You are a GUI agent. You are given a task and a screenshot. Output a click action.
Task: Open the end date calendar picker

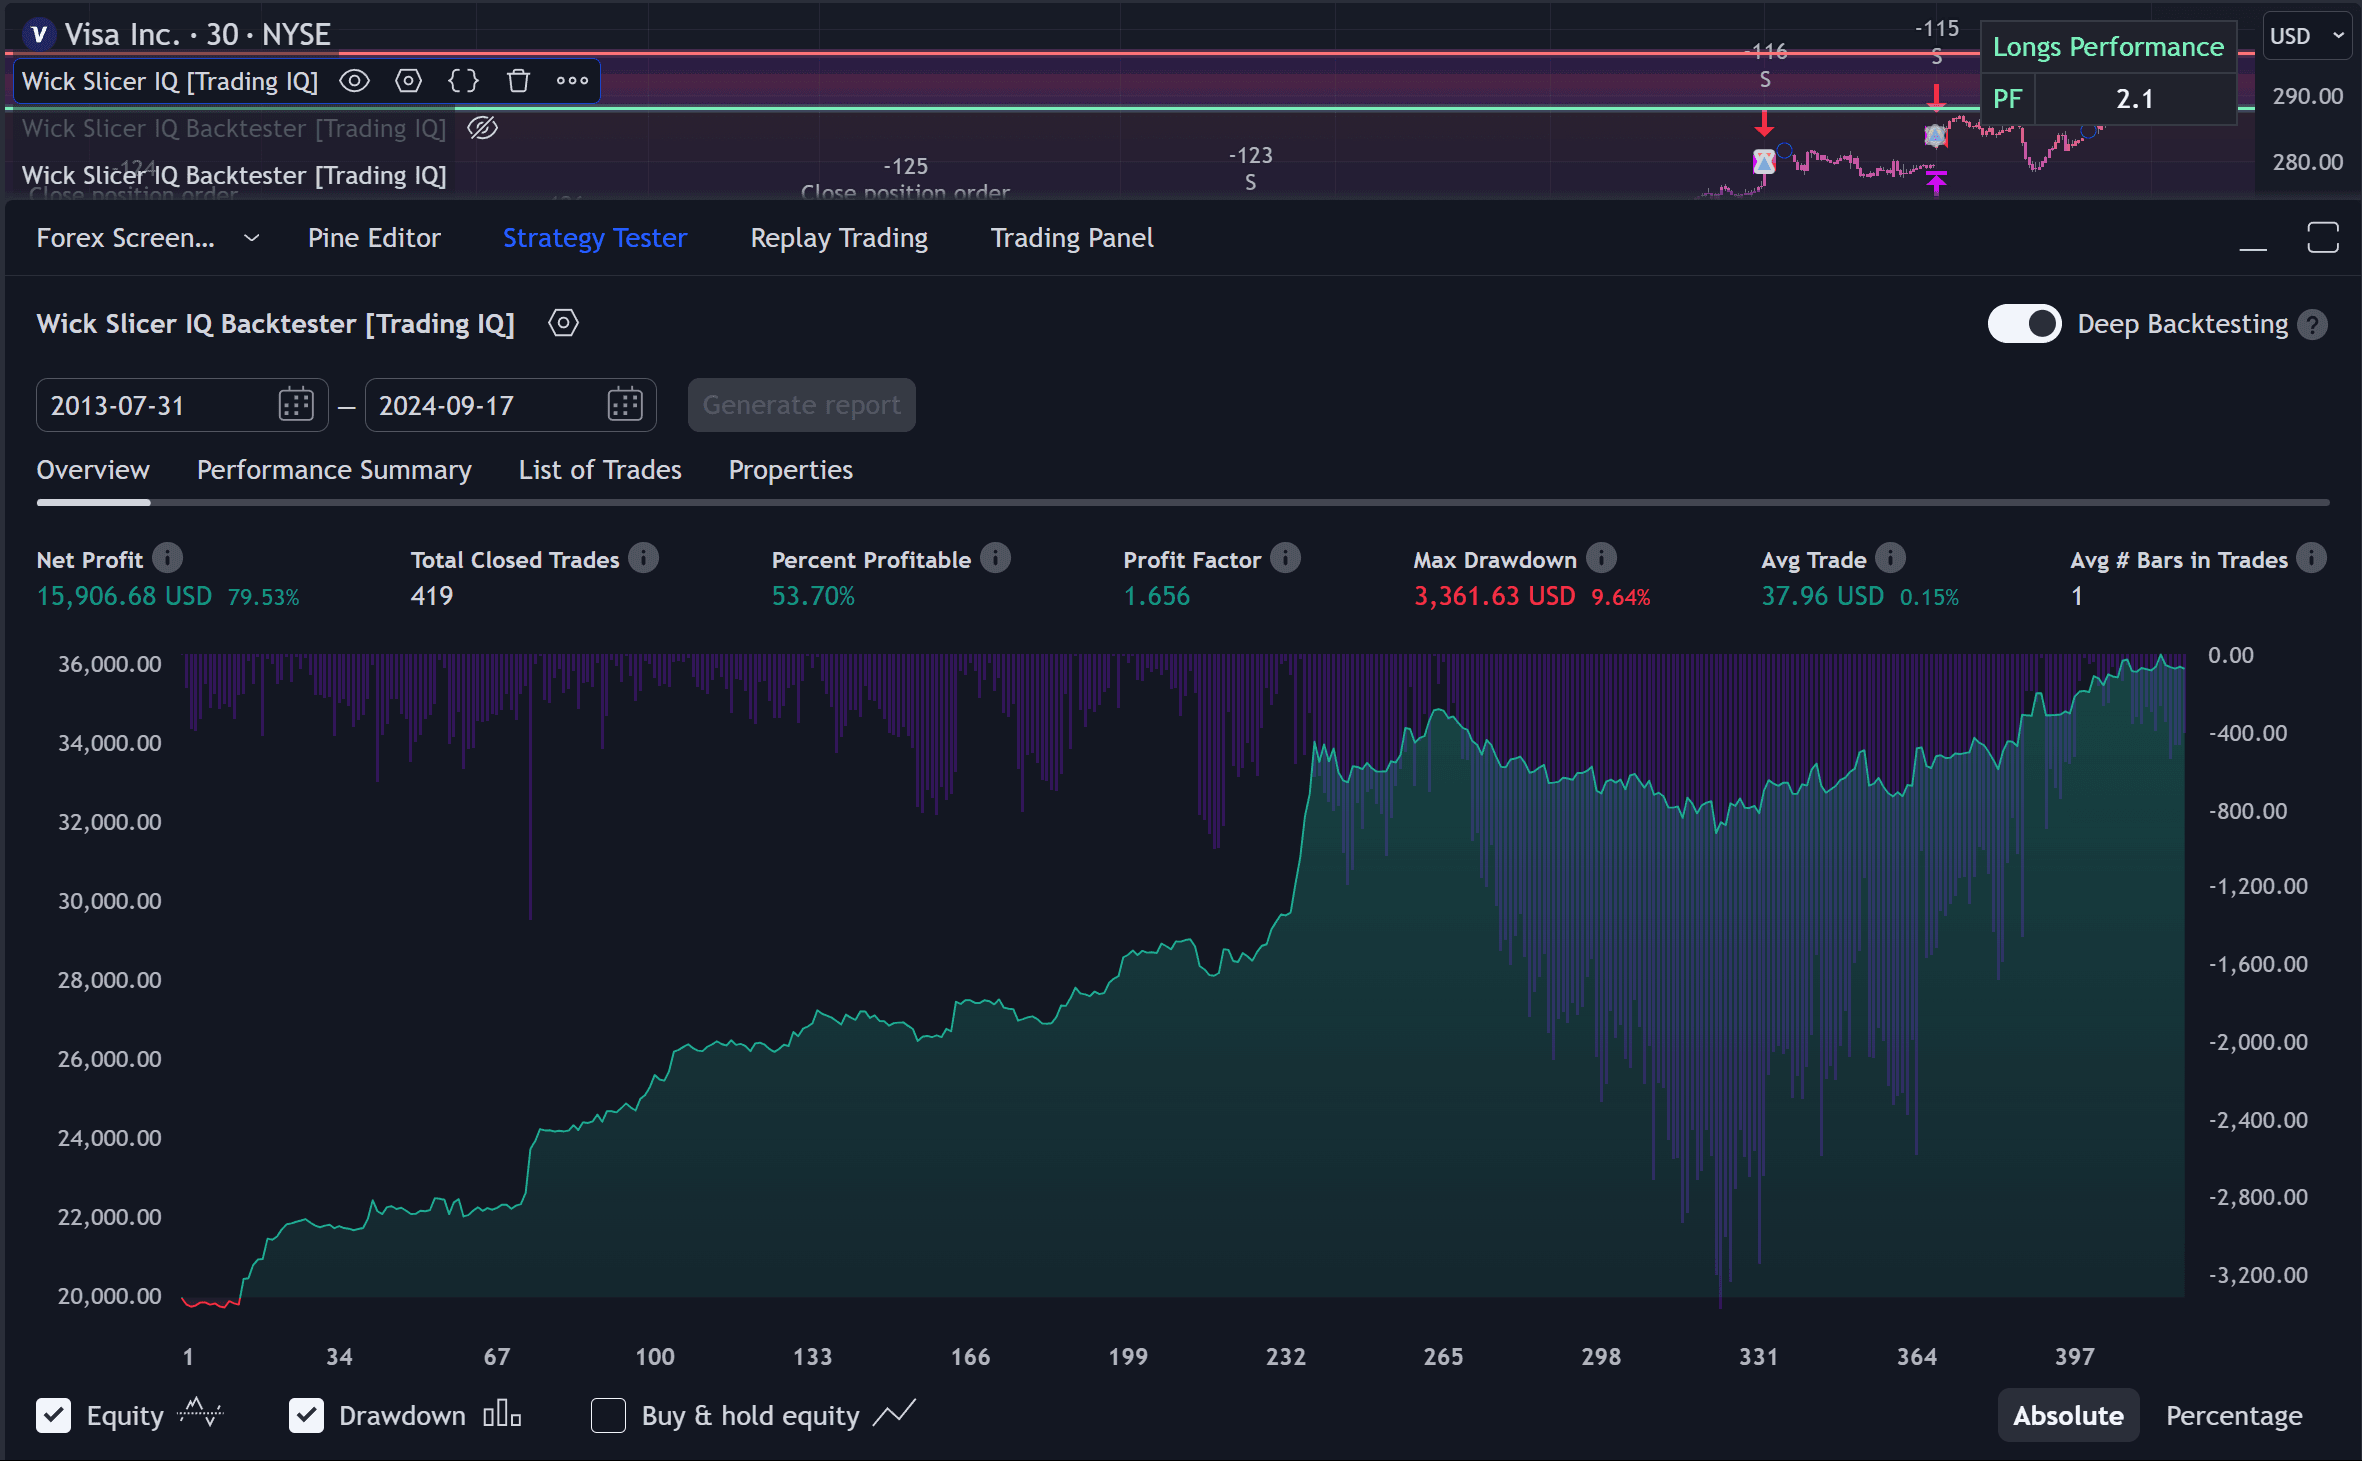click(x=625, y=405)
